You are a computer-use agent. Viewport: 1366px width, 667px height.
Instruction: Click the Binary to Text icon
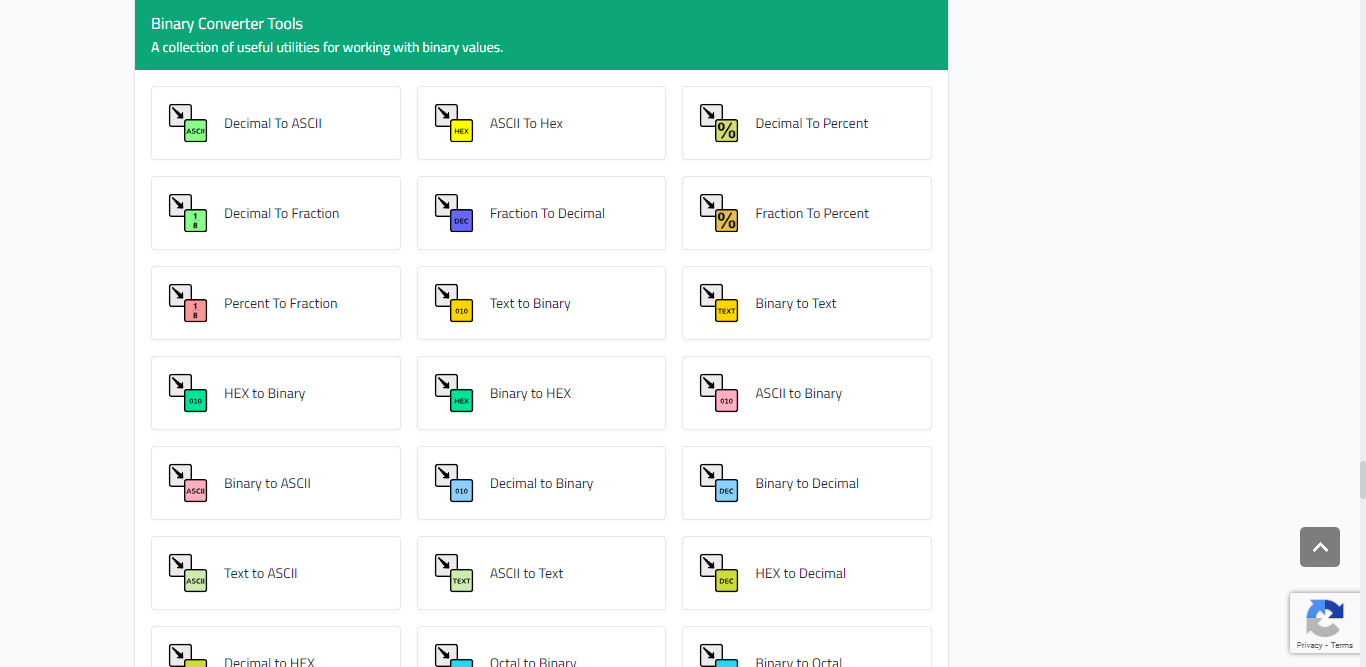click(719, 303)
